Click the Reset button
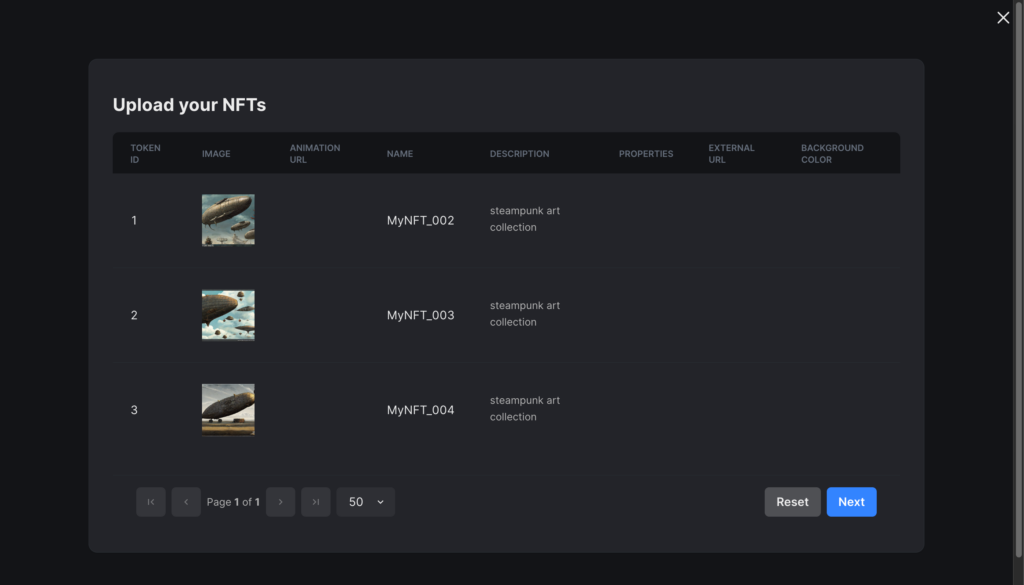This screenshot has width=1024, height=585. pyautogui.click(x=792, y=501)
